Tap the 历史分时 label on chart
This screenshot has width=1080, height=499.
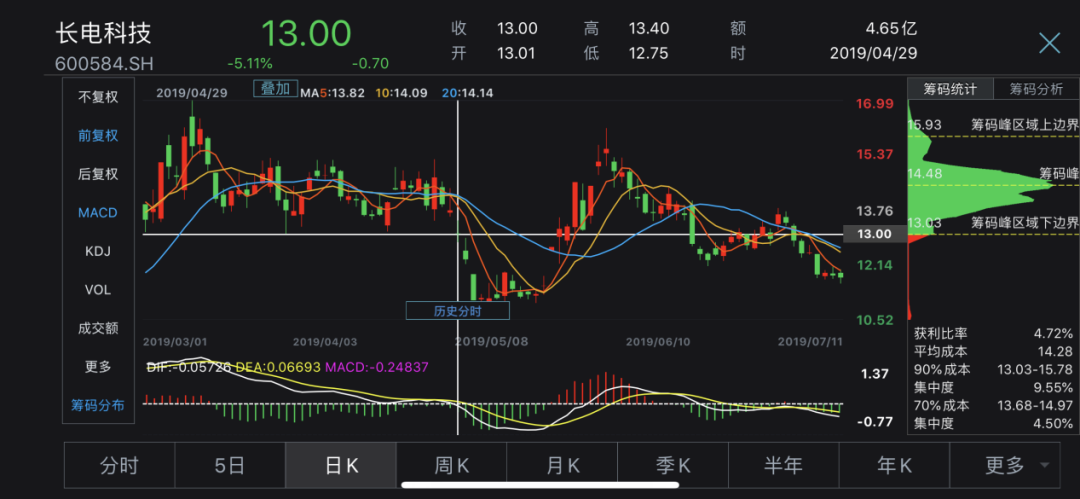coord(457,311)
